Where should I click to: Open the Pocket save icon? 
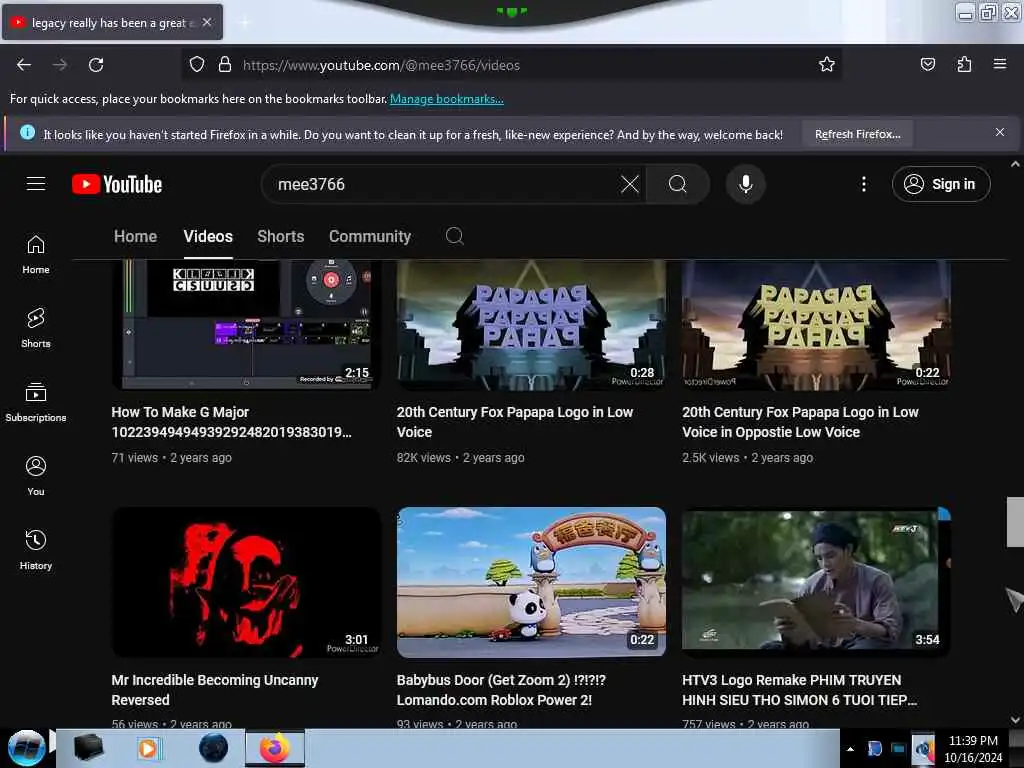927,64
